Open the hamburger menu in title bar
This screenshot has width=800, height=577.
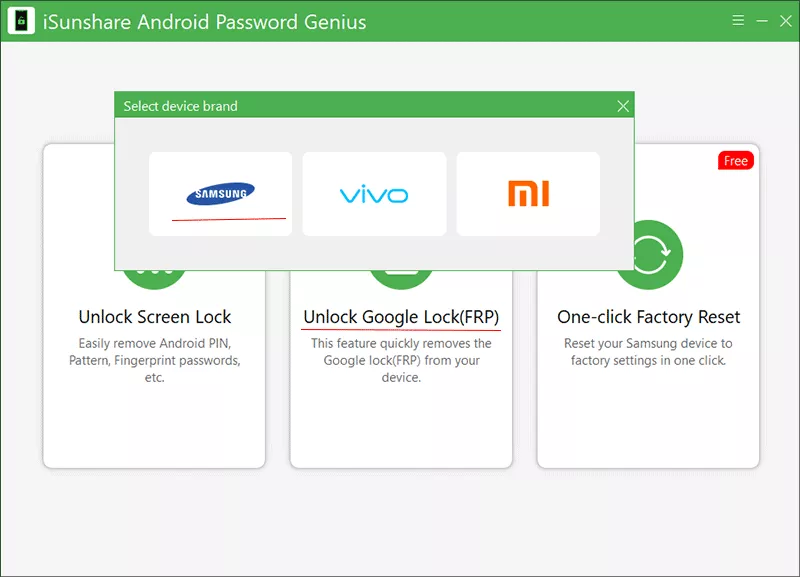click(738, 20)
